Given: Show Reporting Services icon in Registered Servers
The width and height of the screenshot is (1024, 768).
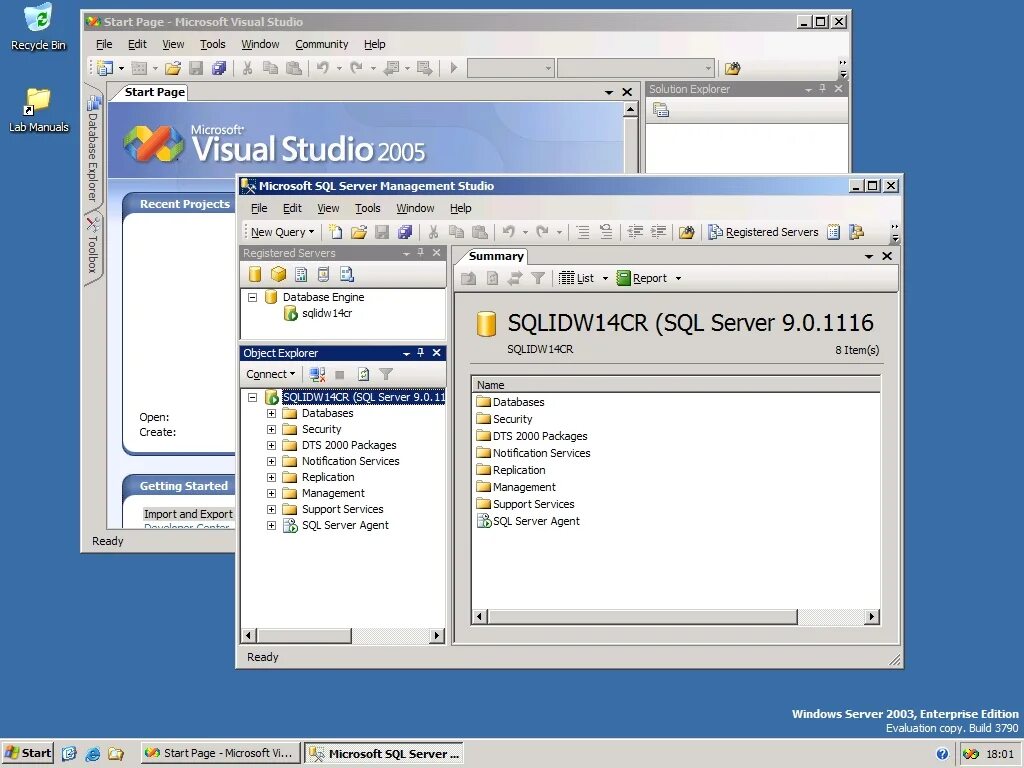Looking at the screenshot, I should coord(300,274).
